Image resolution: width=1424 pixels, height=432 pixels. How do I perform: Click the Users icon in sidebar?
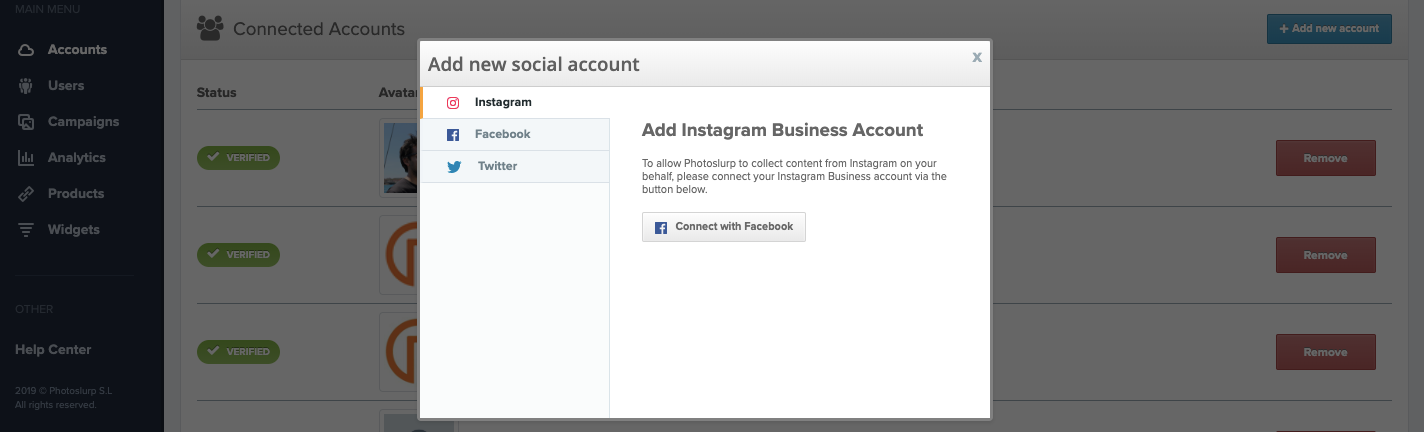pyautogui.click(x=27, y=86)
